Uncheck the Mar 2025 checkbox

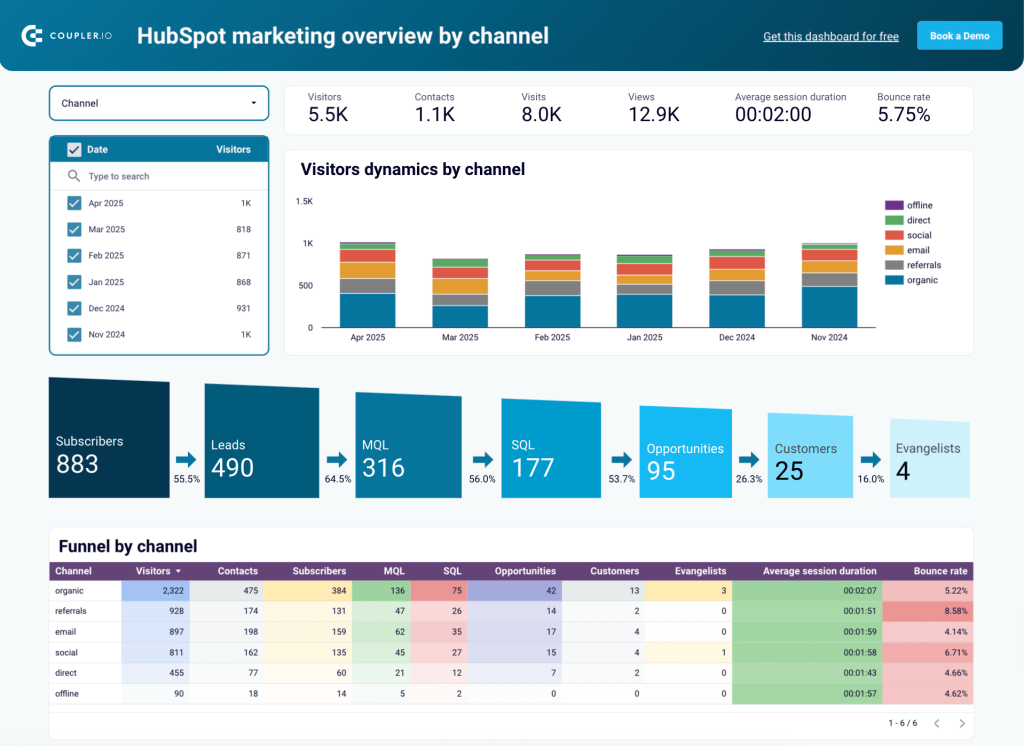tap(74, 229)
